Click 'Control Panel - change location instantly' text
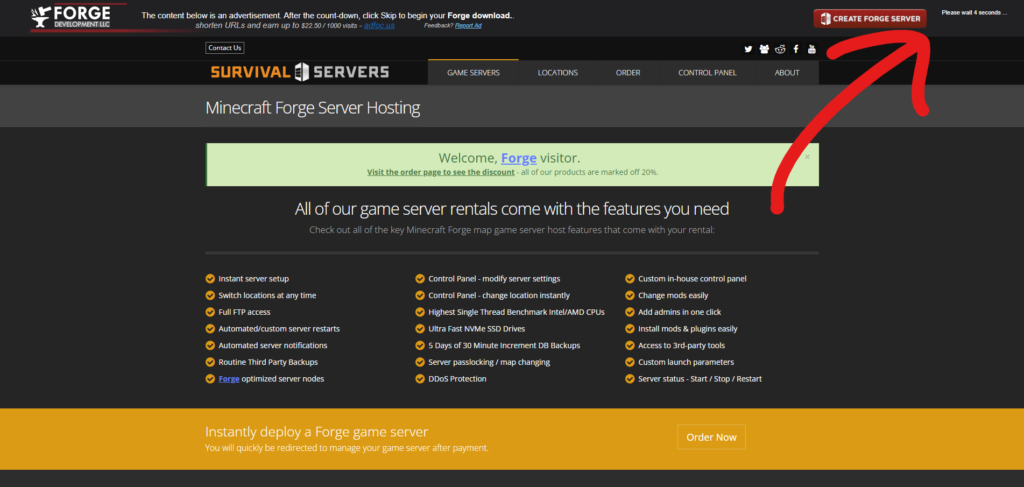1024x487 pixels. click(x=499, y=295)
